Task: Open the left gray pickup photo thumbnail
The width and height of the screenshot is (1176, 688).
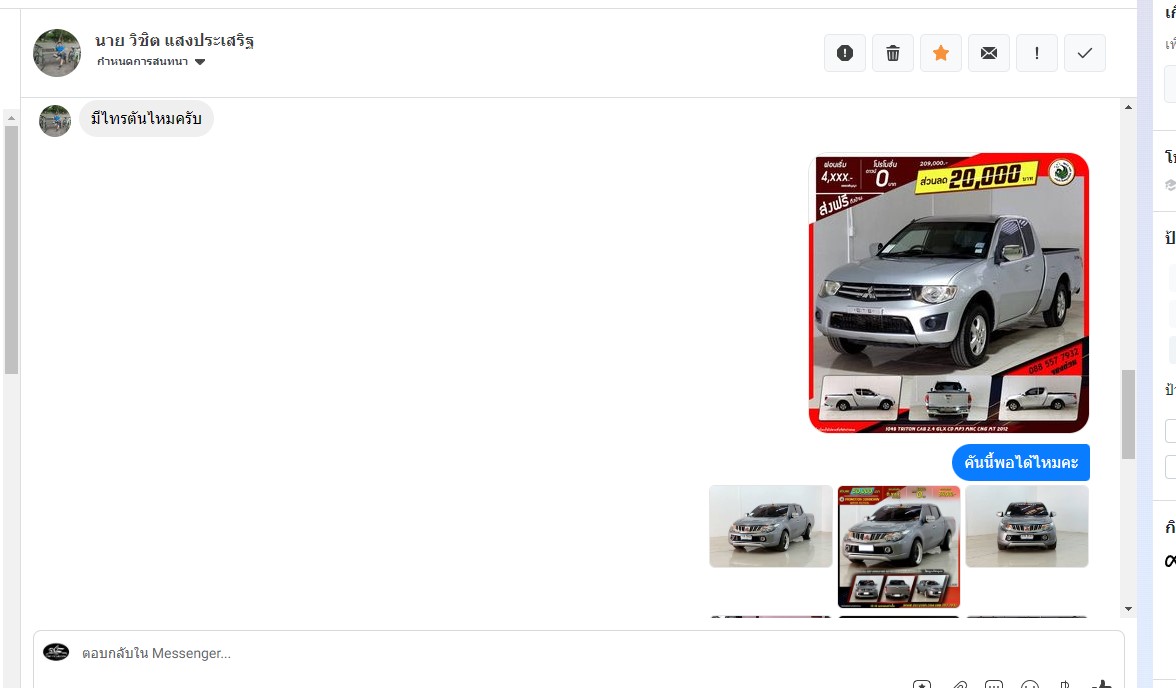Action: [771, 526]
